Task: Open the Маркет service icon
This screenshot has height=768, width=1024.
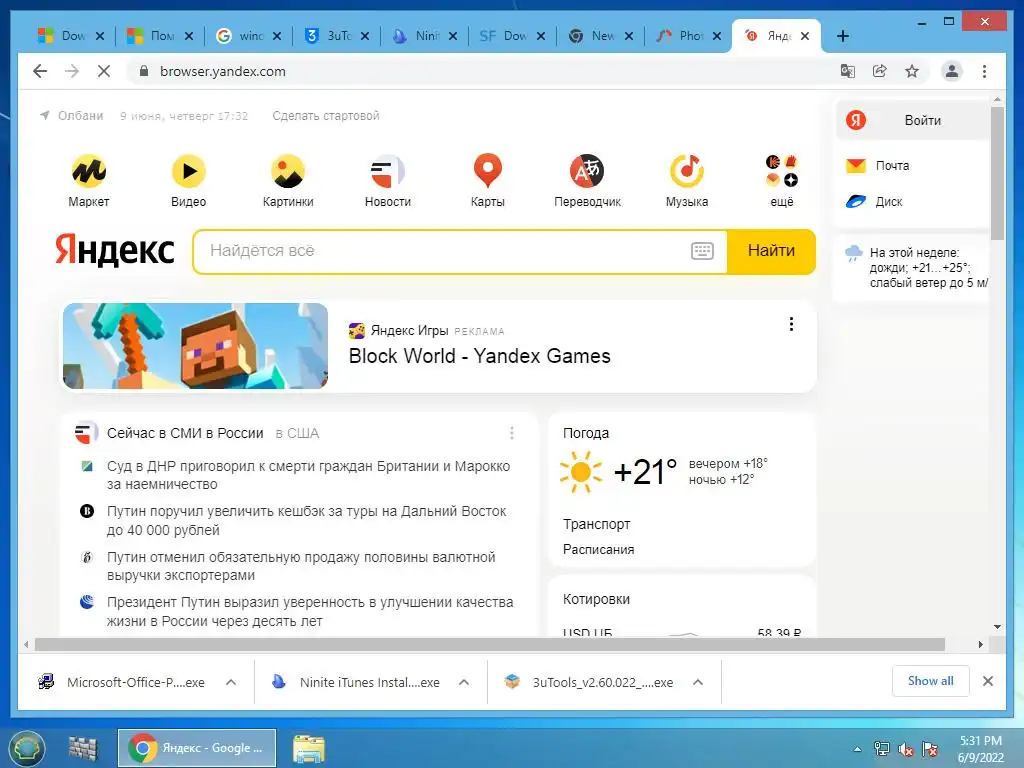Action: (89, 171)
